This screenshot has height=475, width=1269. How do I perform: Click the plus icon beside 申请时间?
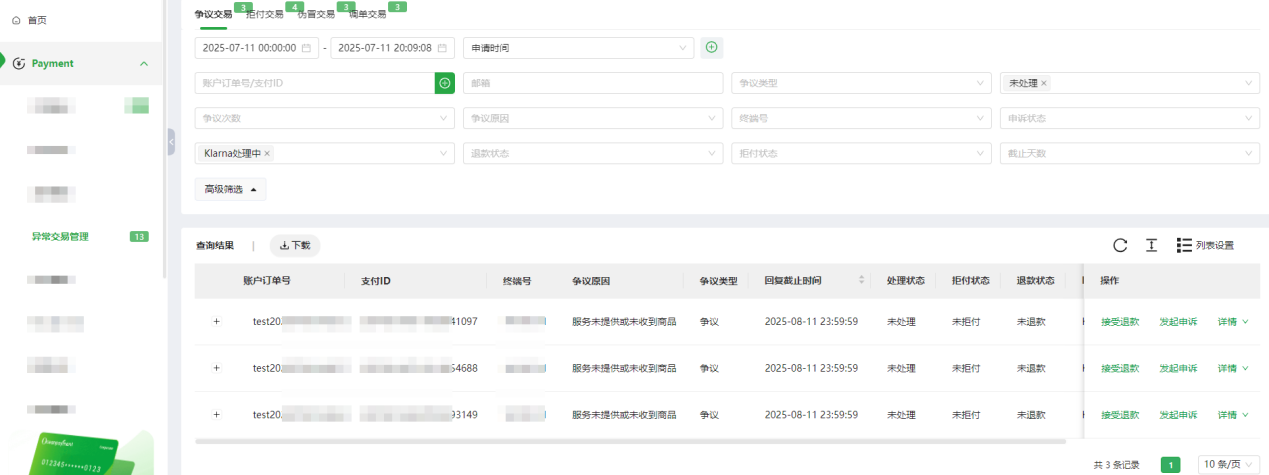point(711,47)
